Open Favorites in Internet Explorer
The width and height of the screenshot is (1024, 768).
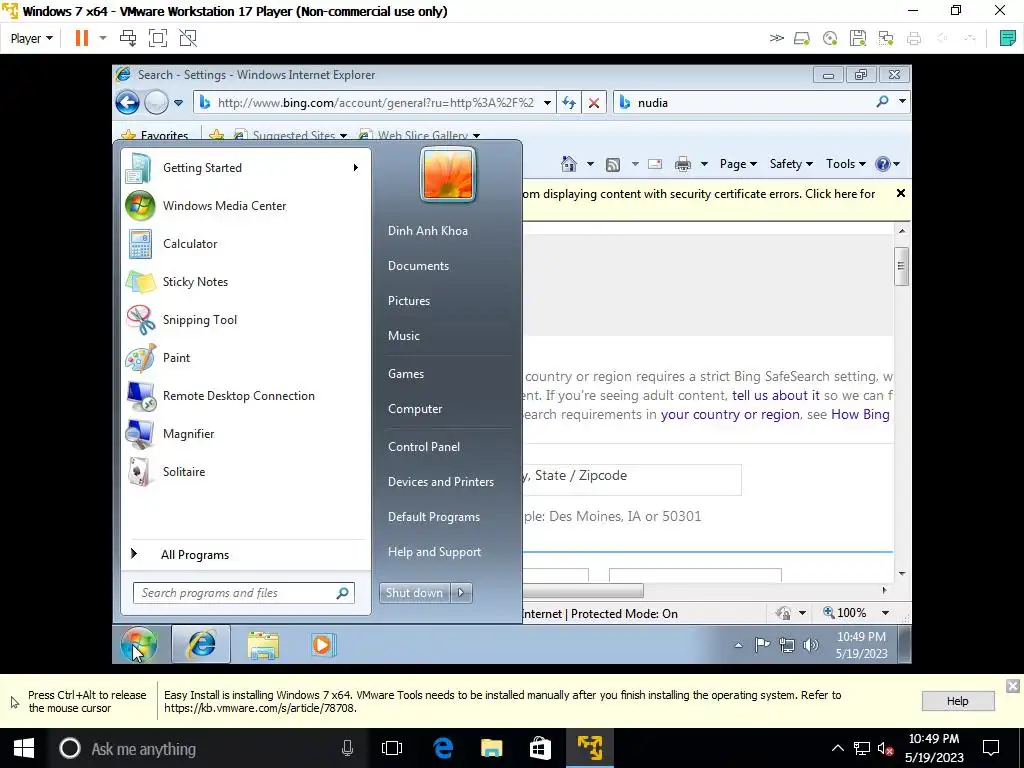click(157, 135)
